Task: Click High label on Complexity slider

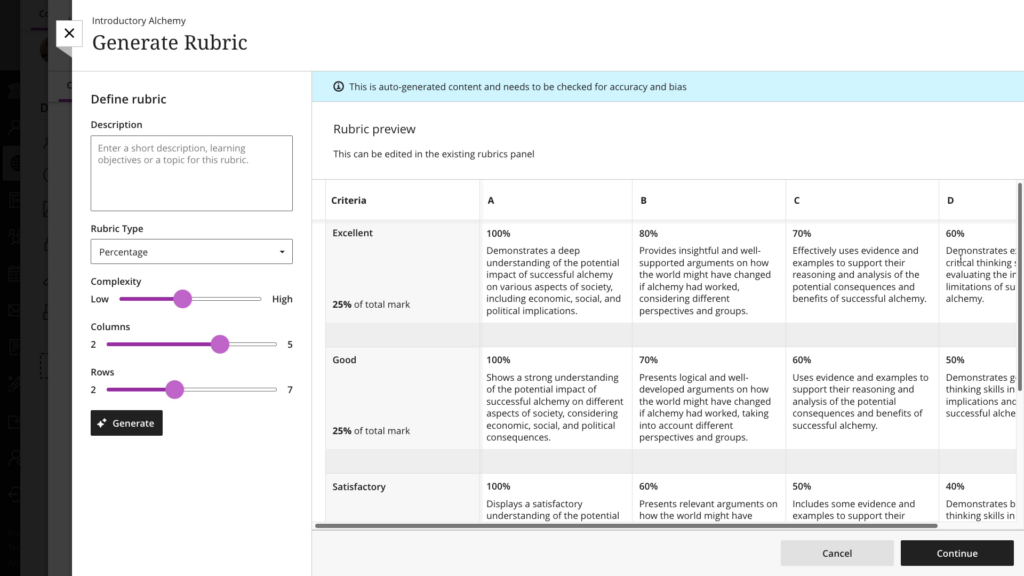Action: pyautogui.click(x=282, y=299)
